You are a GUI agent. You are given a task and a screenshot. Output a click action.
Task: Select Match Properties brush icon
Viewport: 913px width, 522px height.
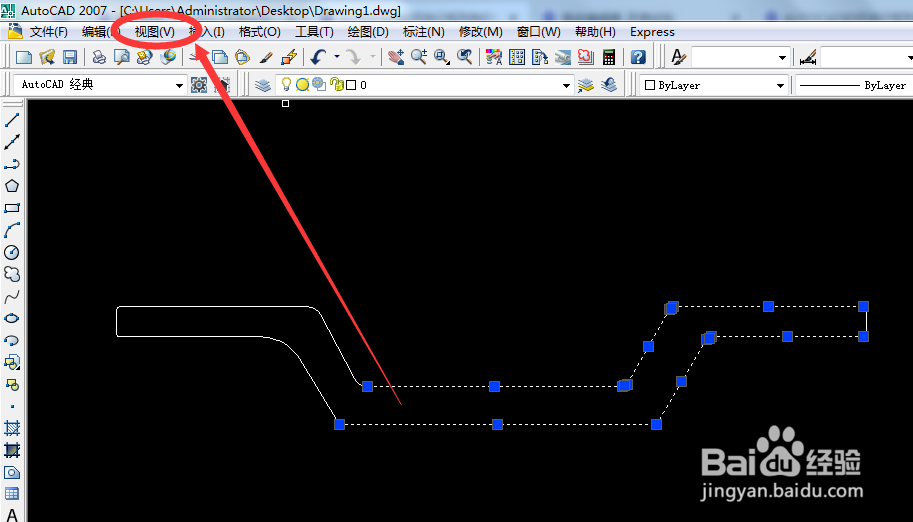(266, 57)
